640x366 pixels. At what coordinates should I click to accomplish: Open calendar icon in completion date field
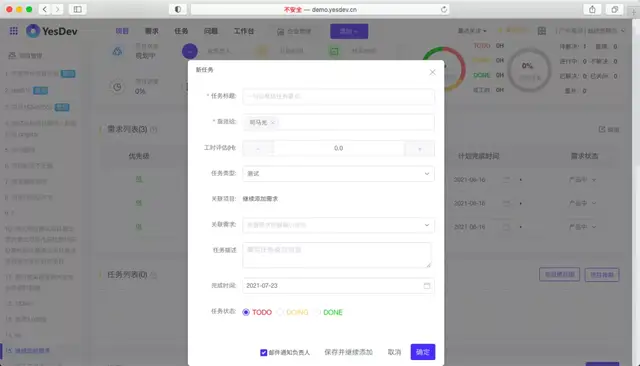(427, 286)
